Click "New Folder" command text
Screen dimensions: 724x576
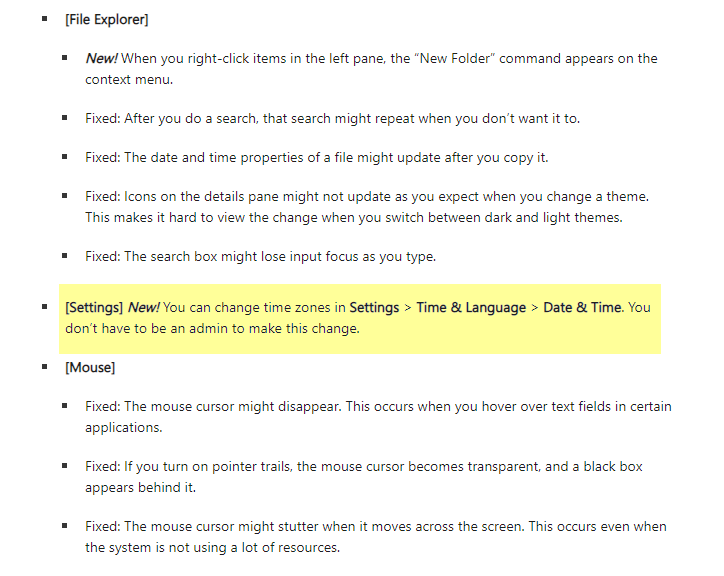(454, 58)
